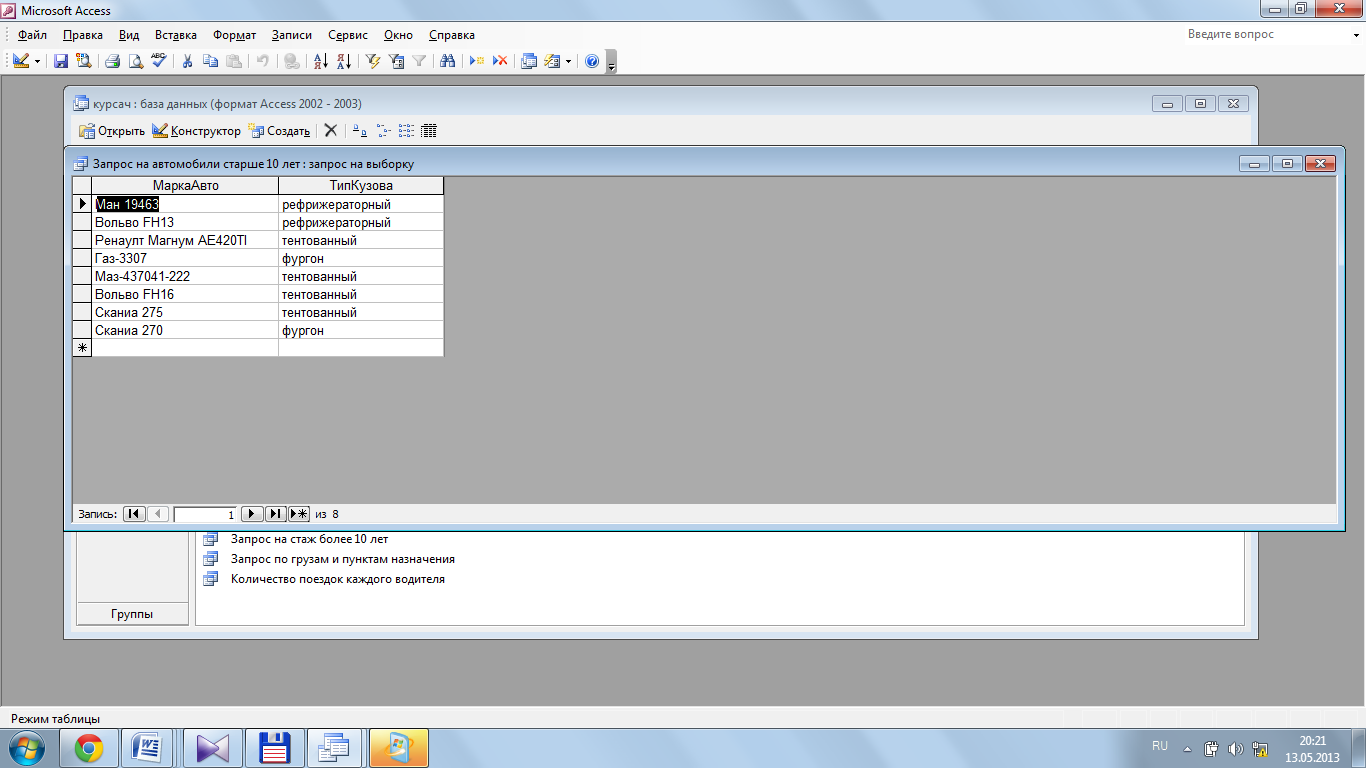Viewport: 1366px width, 768px height.
Task: Click the Delete Record toolbar icon
Action: [500, 61]
